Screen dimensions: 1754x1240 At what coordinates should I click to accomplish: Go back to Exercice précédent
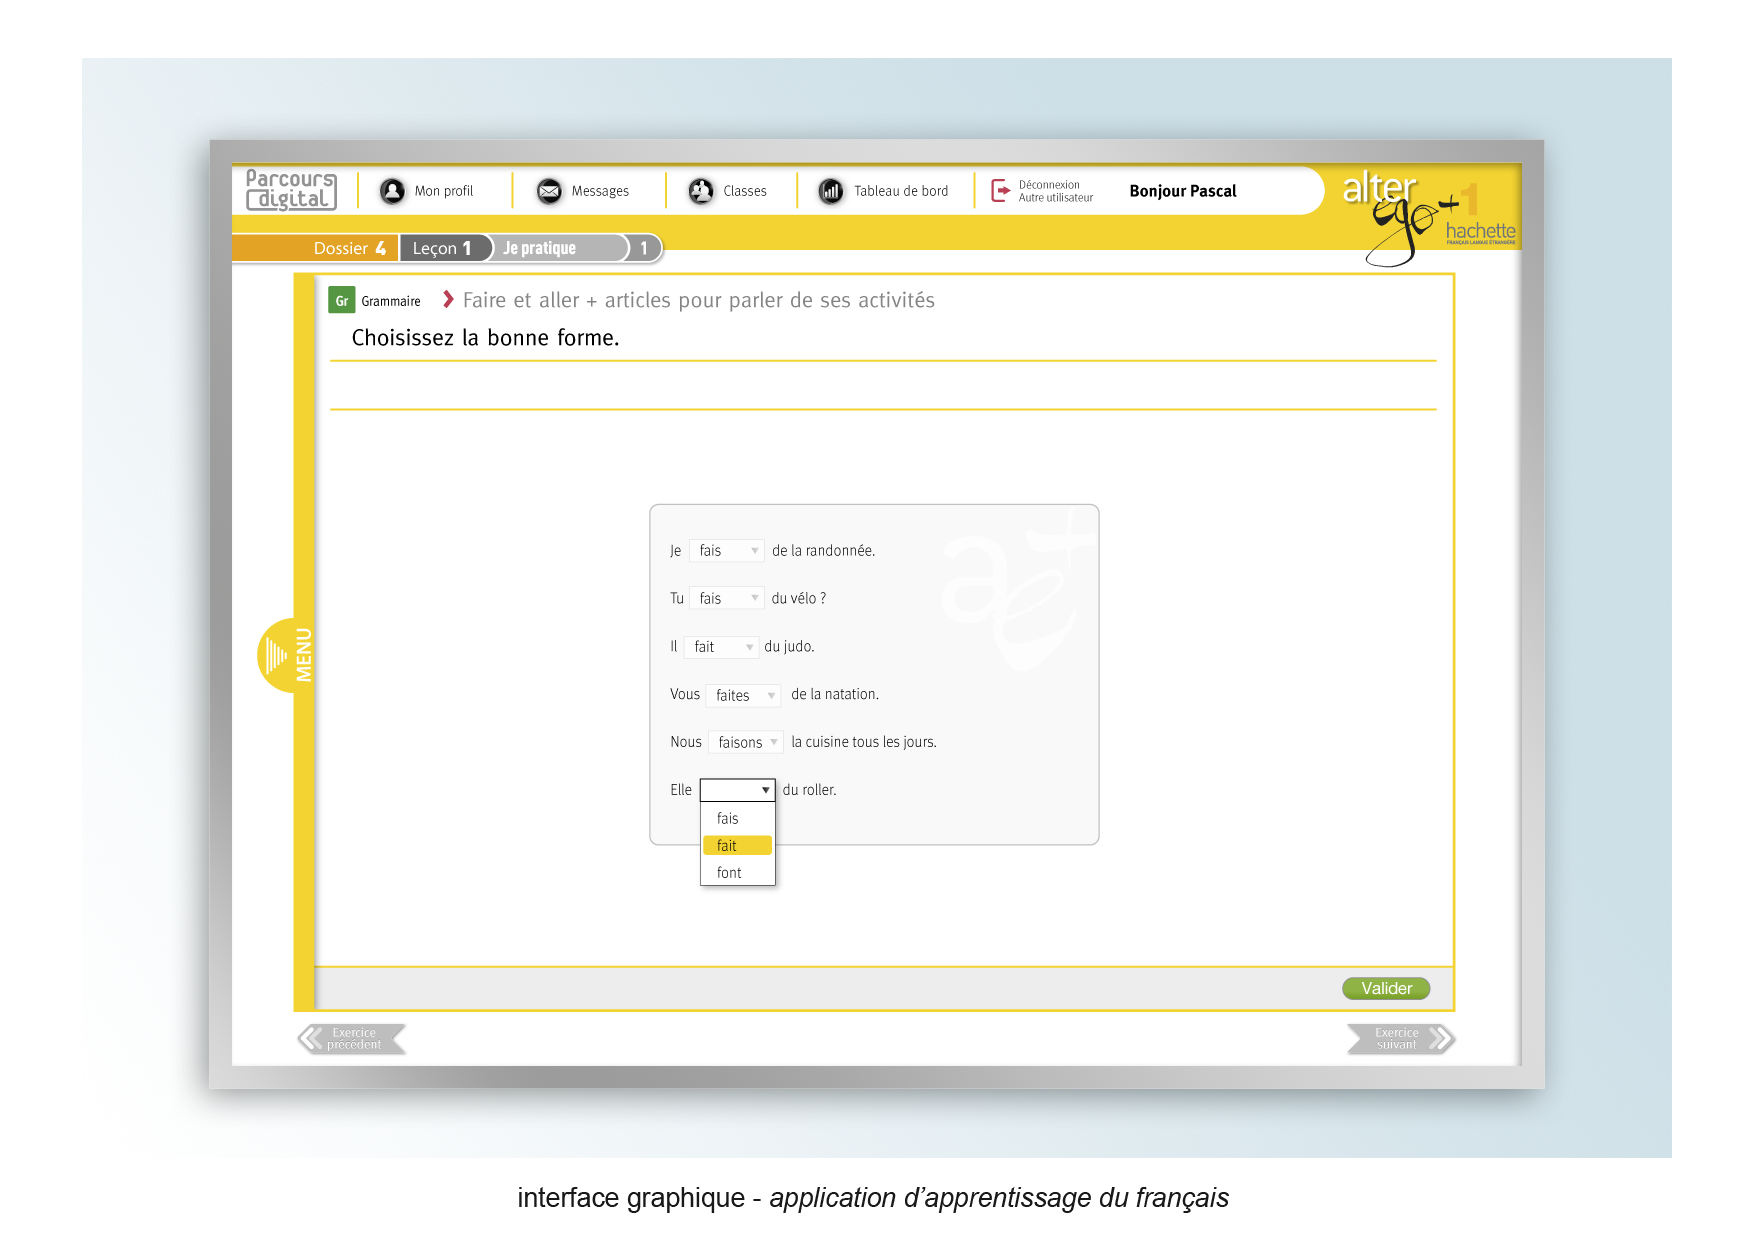point(352,1039)
